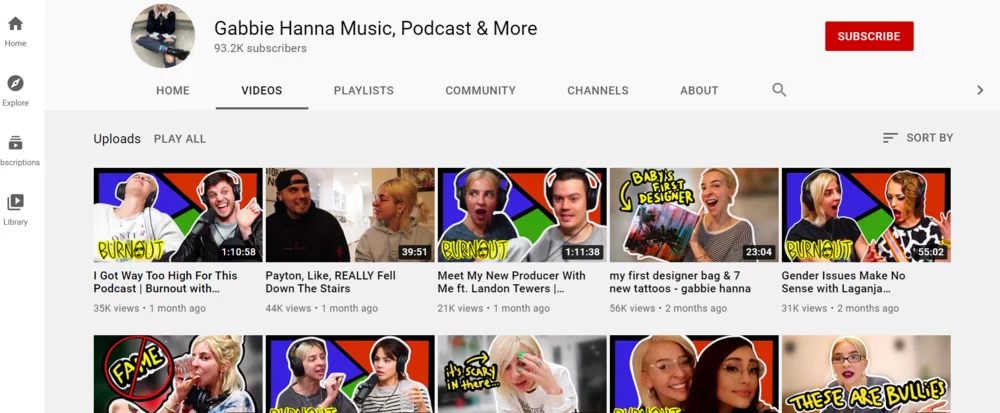
Task: Click the 'Meet My New Producer' video title
Action: tap(511, 282)
